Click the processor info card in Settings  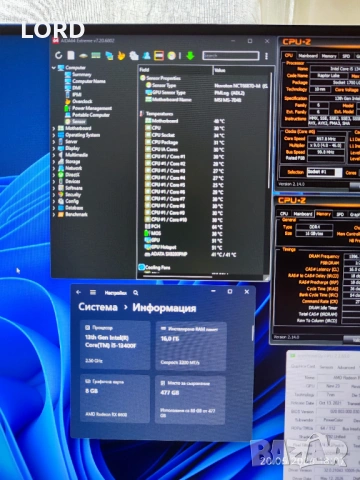(115, 345)
